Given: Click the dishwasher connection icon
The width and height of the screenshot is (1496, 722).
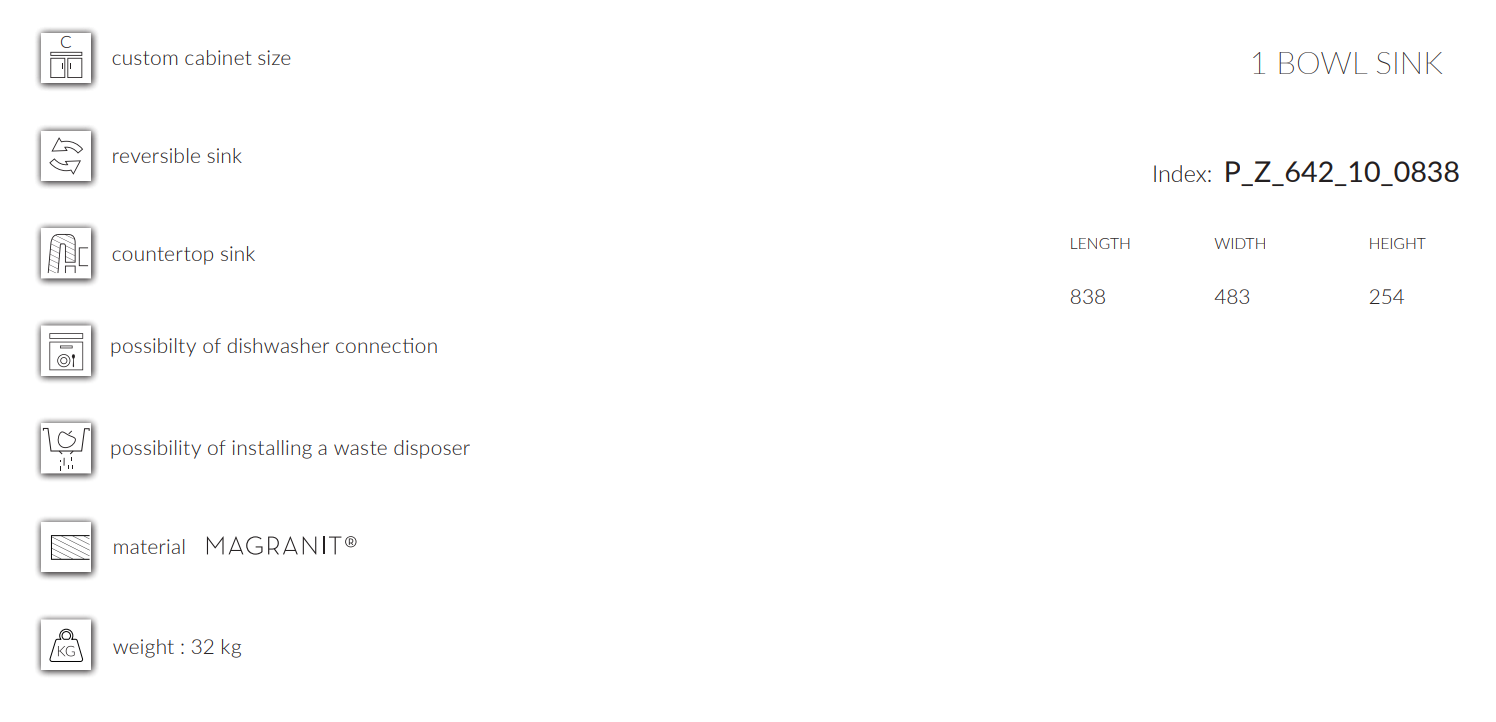Looking at the screenshot, I should tap(66, 351).
